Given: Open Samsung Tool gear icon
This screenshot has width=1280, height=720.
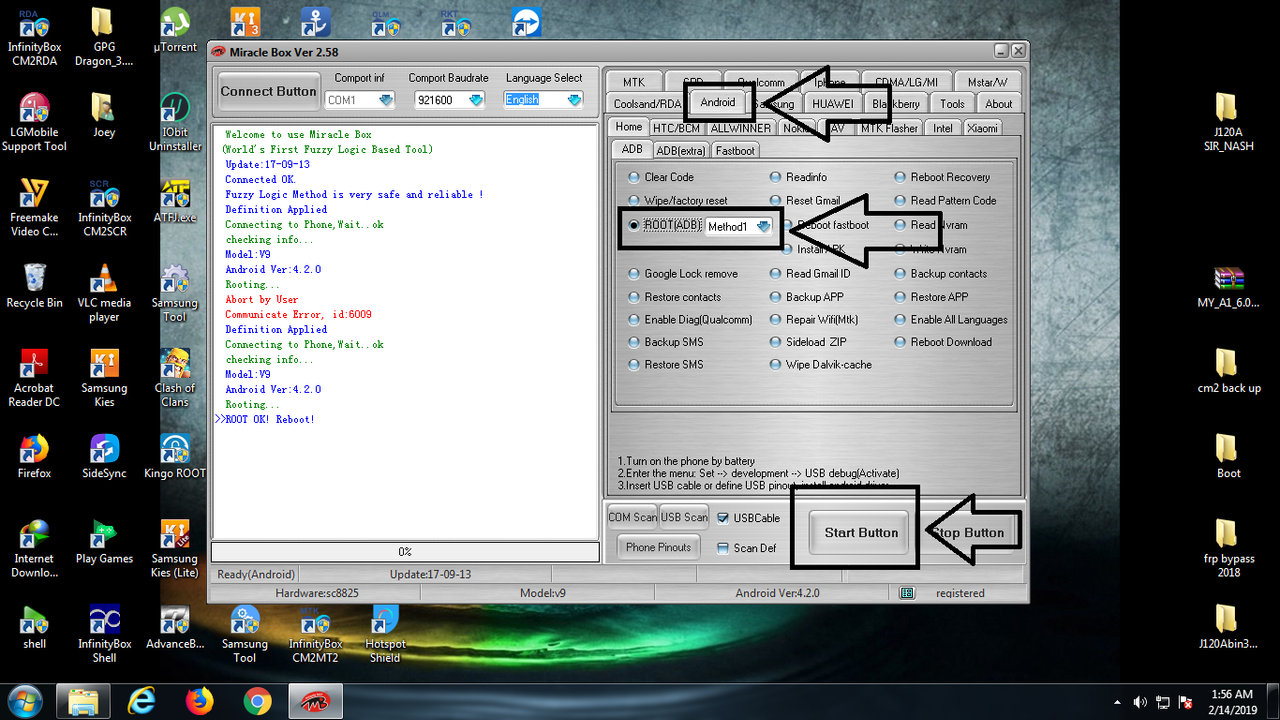Looking at the screenshot, I should tap(175, 292).
